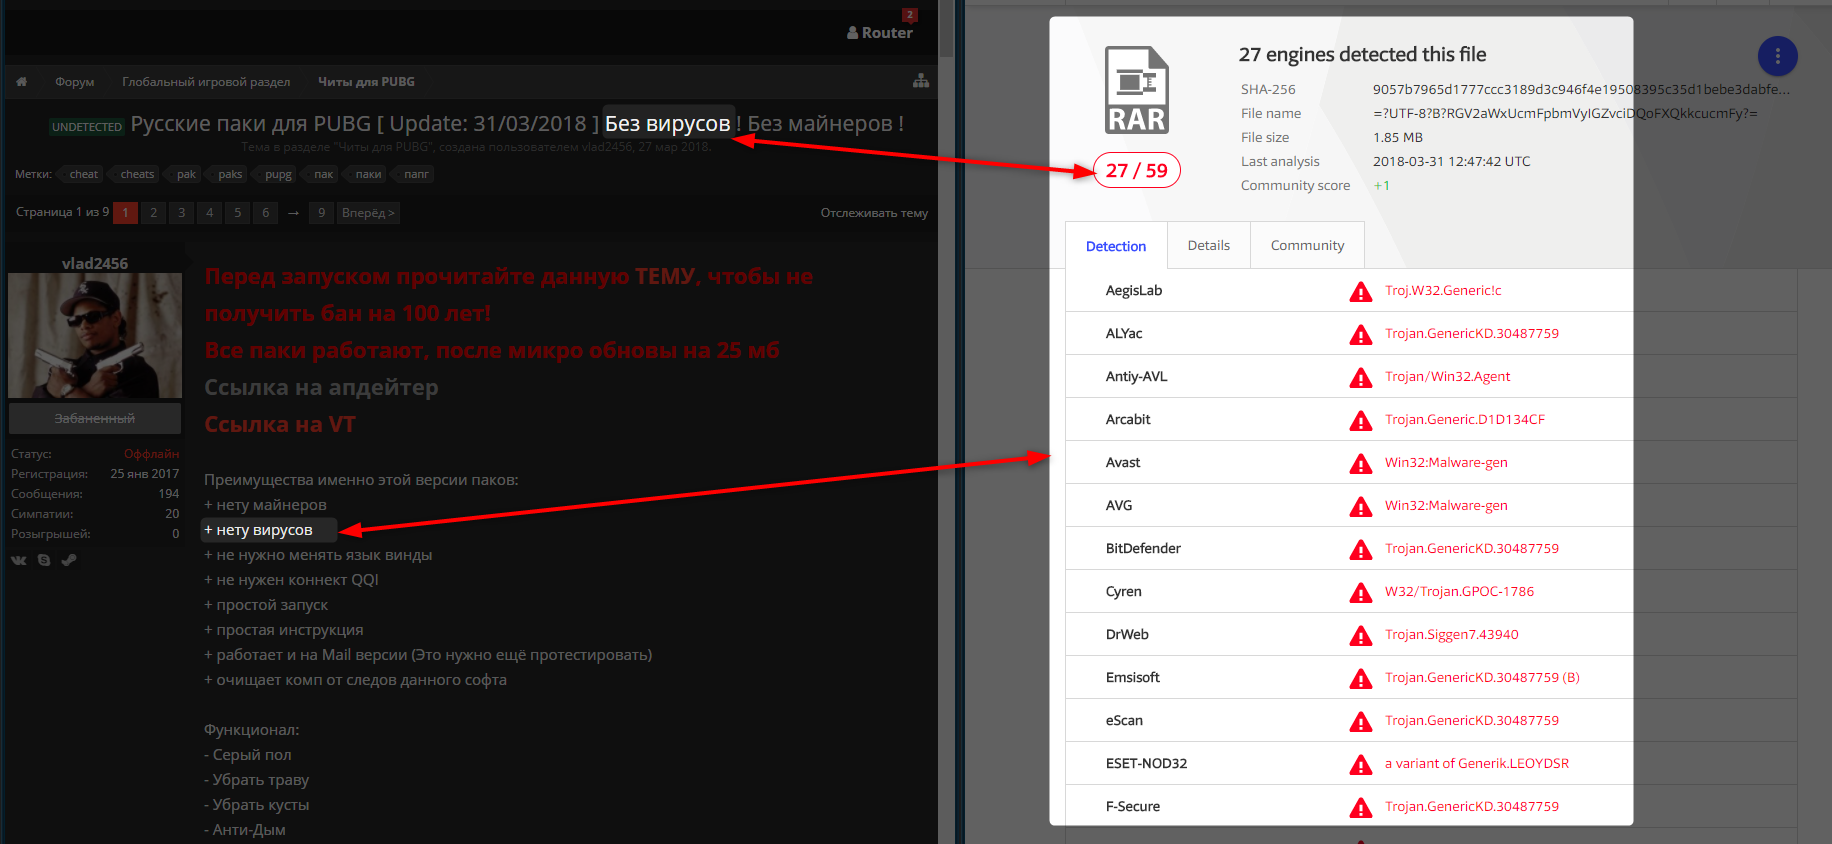Go to thread page 4
Image resolution: width=1832 pixels, height=844 pixels.
coord(209,213)
